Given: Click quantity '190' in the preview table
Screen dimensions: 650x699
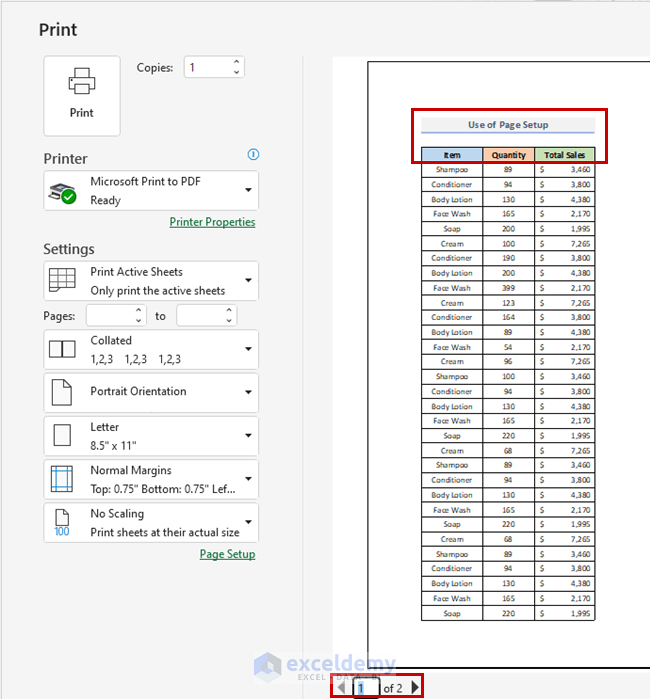Looking at the screenshot, I should click(508, 258).
